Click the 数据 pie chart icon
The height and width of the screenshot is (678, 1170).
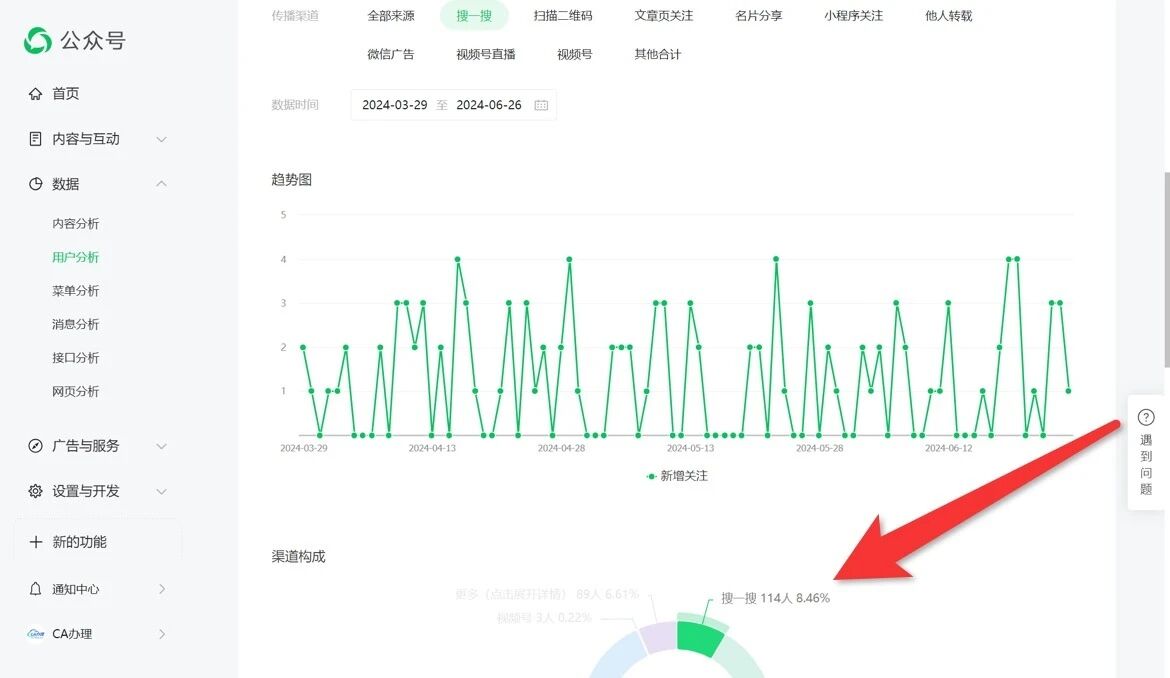35,183
